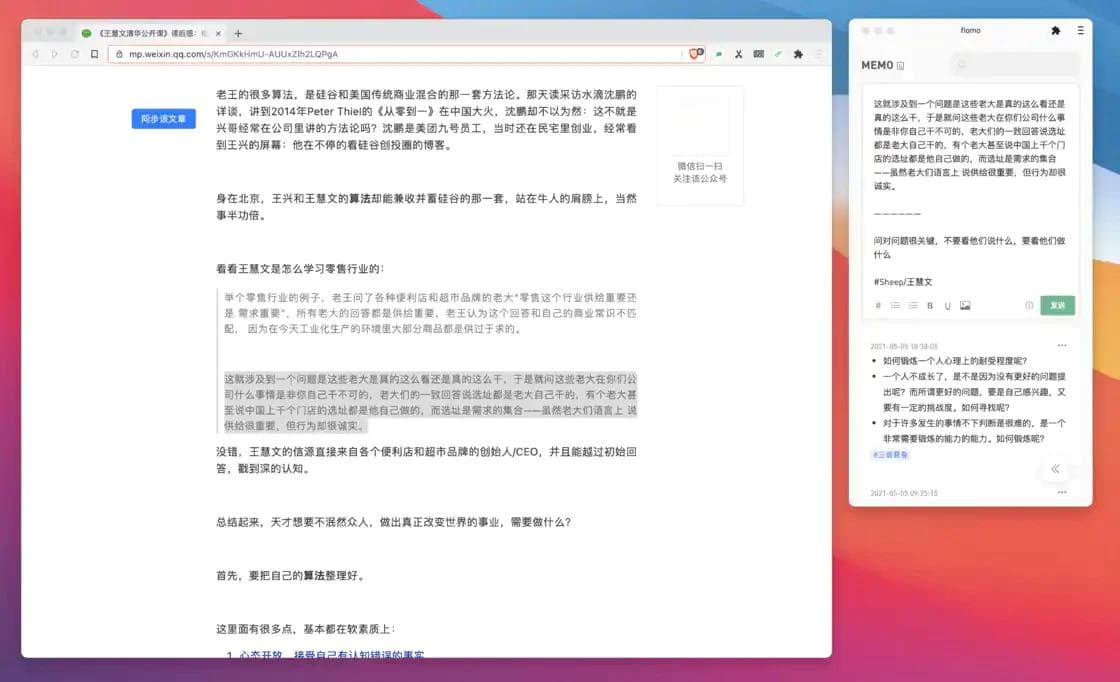Image resolution: width=1120 pixels, height=682 pixels.
Task: Toggle underline formatting in flomo editor
Action: pos(948,306)
